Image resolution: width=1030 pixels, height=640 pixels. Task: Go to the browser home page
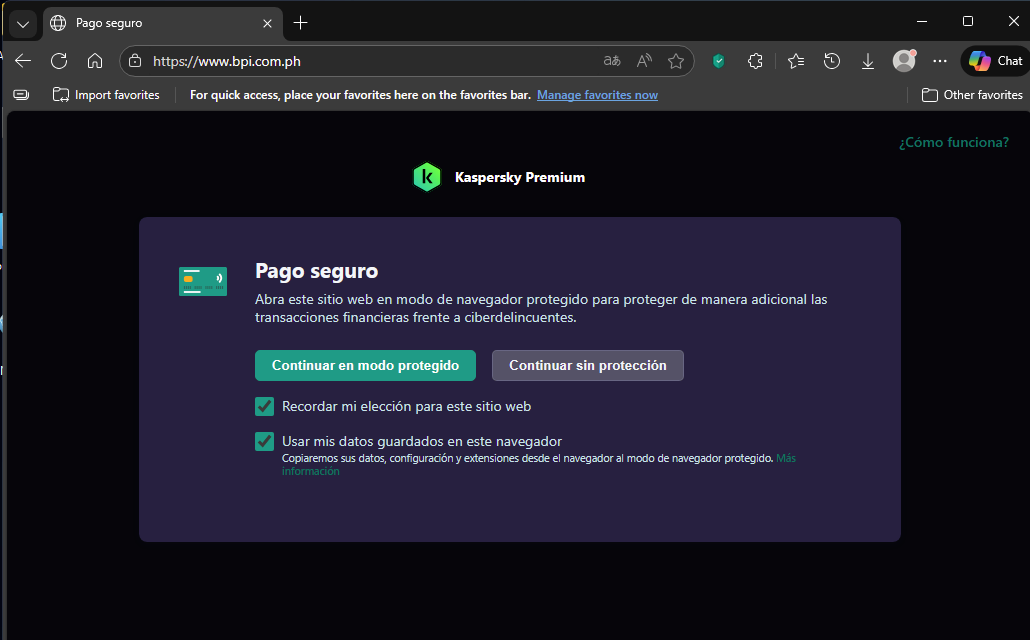coord(95,61)
